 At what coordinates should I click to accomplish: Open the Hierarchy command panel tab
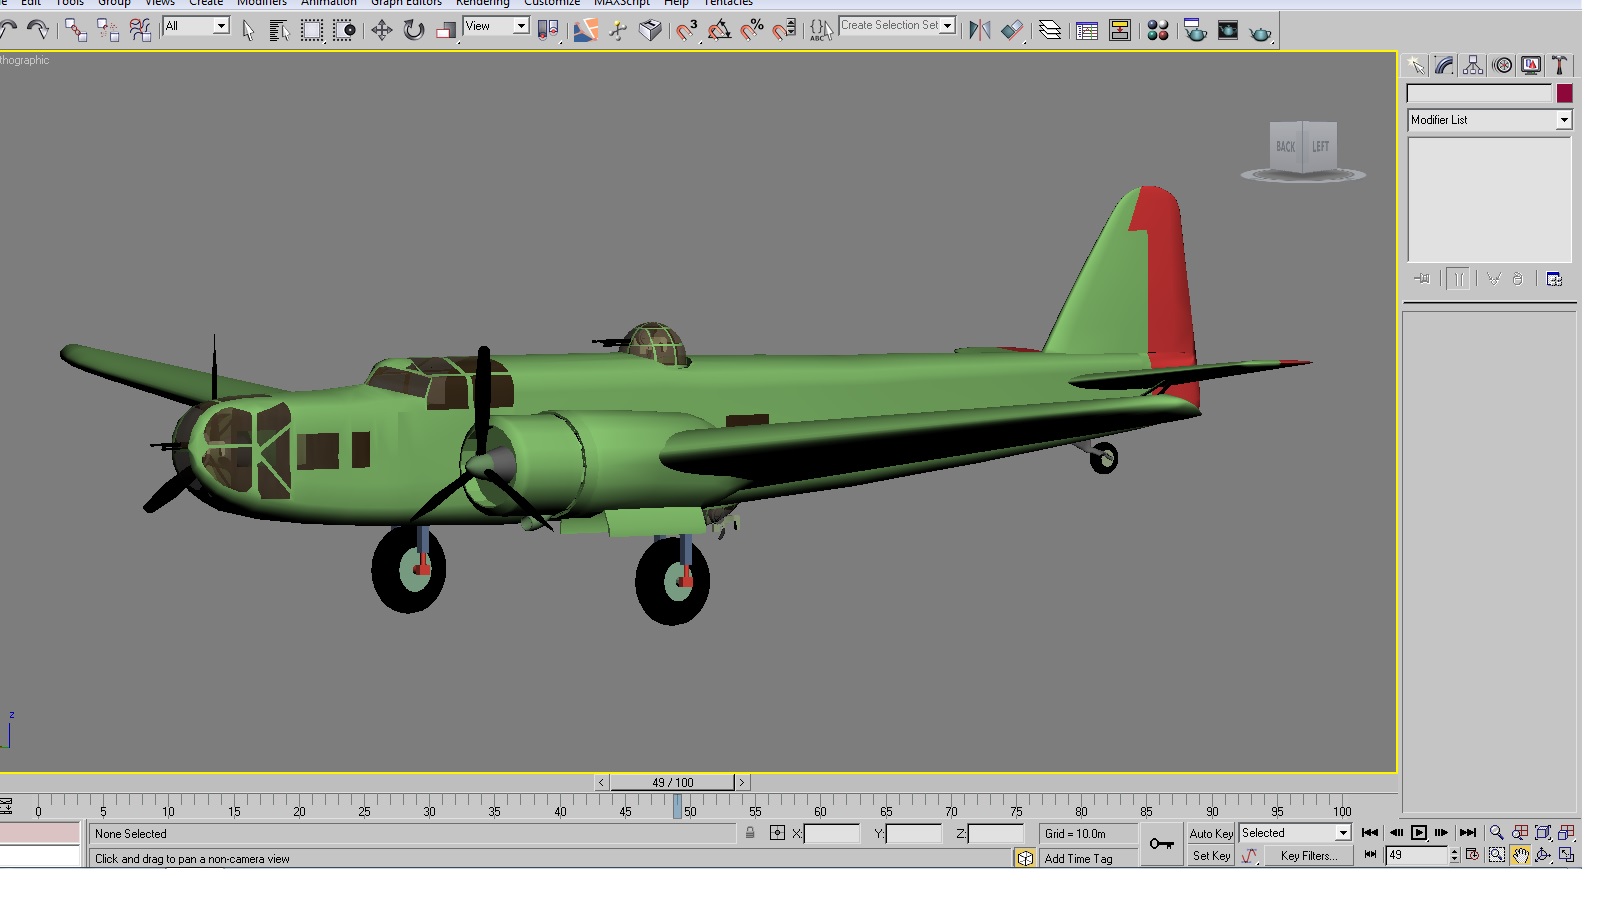pos(1473,65)
